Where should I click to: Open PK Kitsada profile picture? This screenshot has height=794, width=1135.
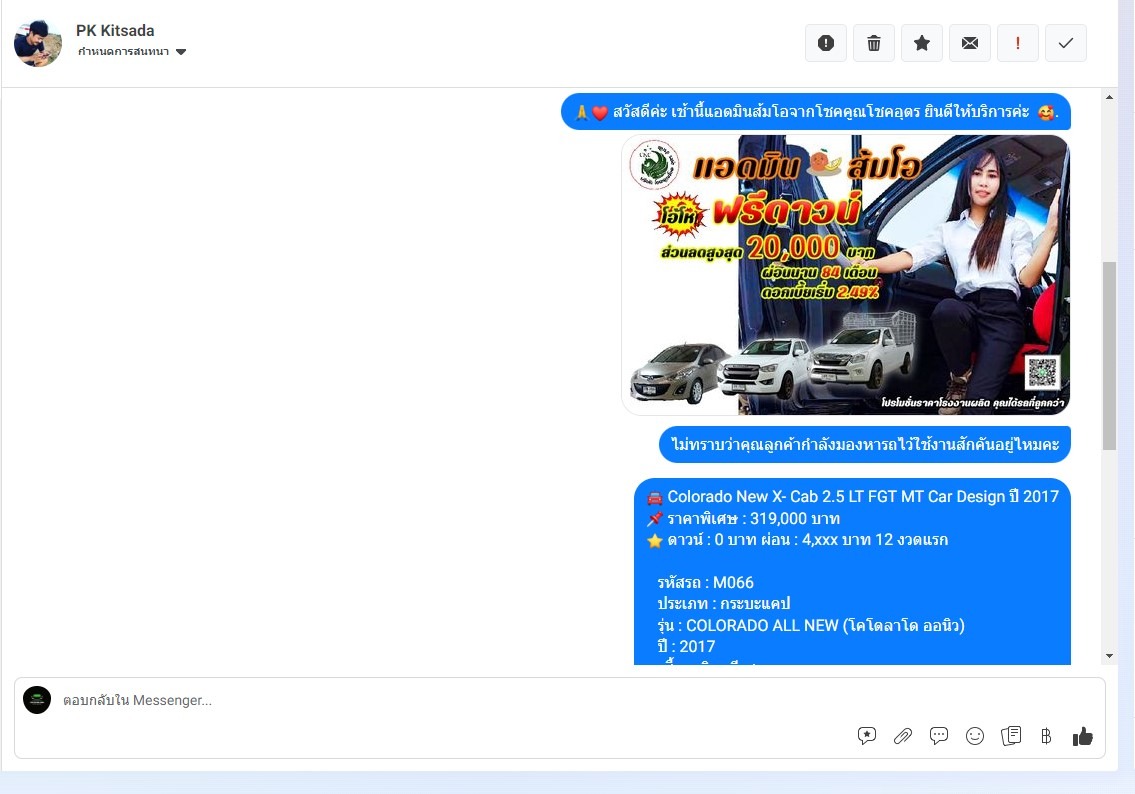point(38,43)
